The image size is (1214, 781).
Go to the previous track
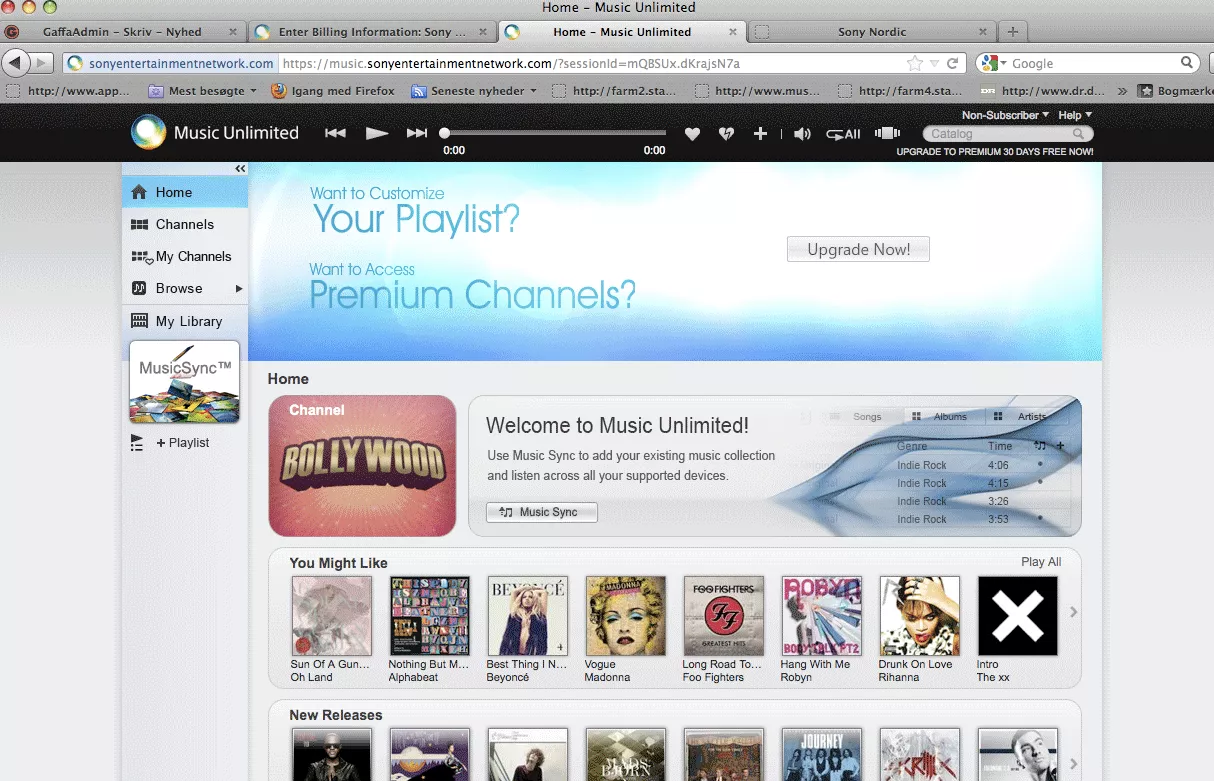335,133
